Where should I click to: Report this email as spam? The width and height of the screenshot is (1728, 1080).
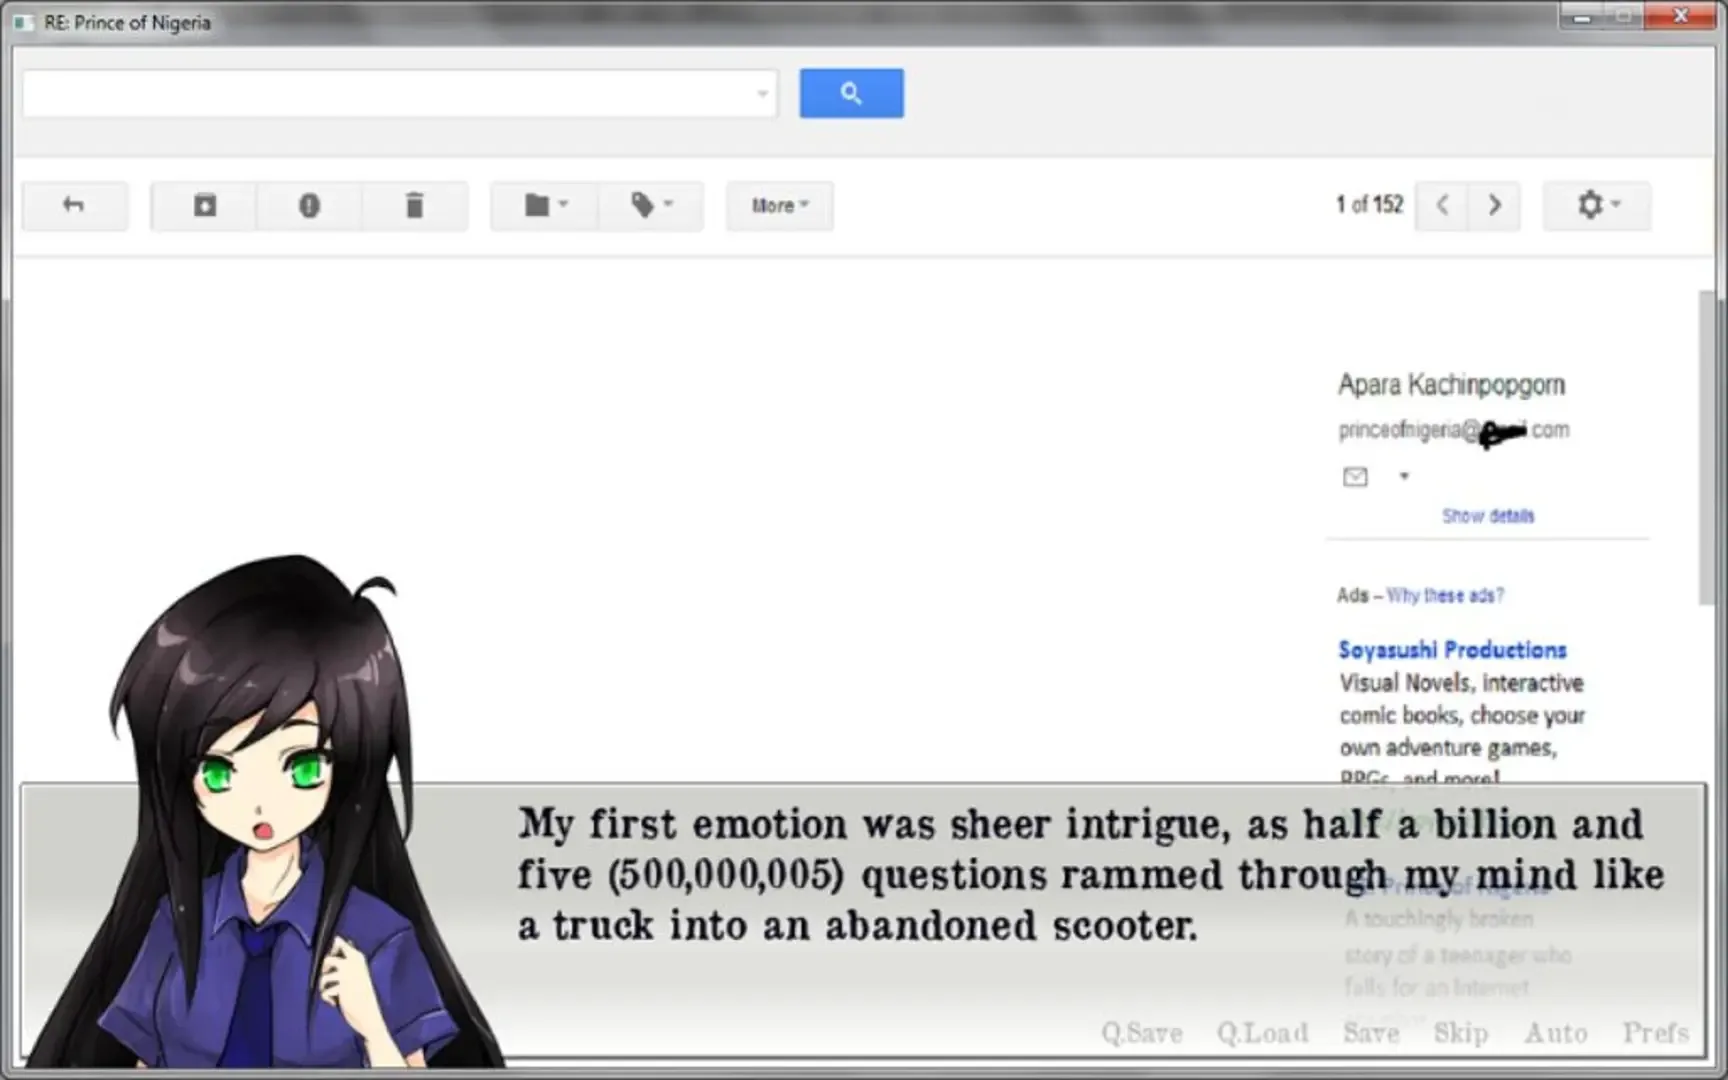point(309,205)
